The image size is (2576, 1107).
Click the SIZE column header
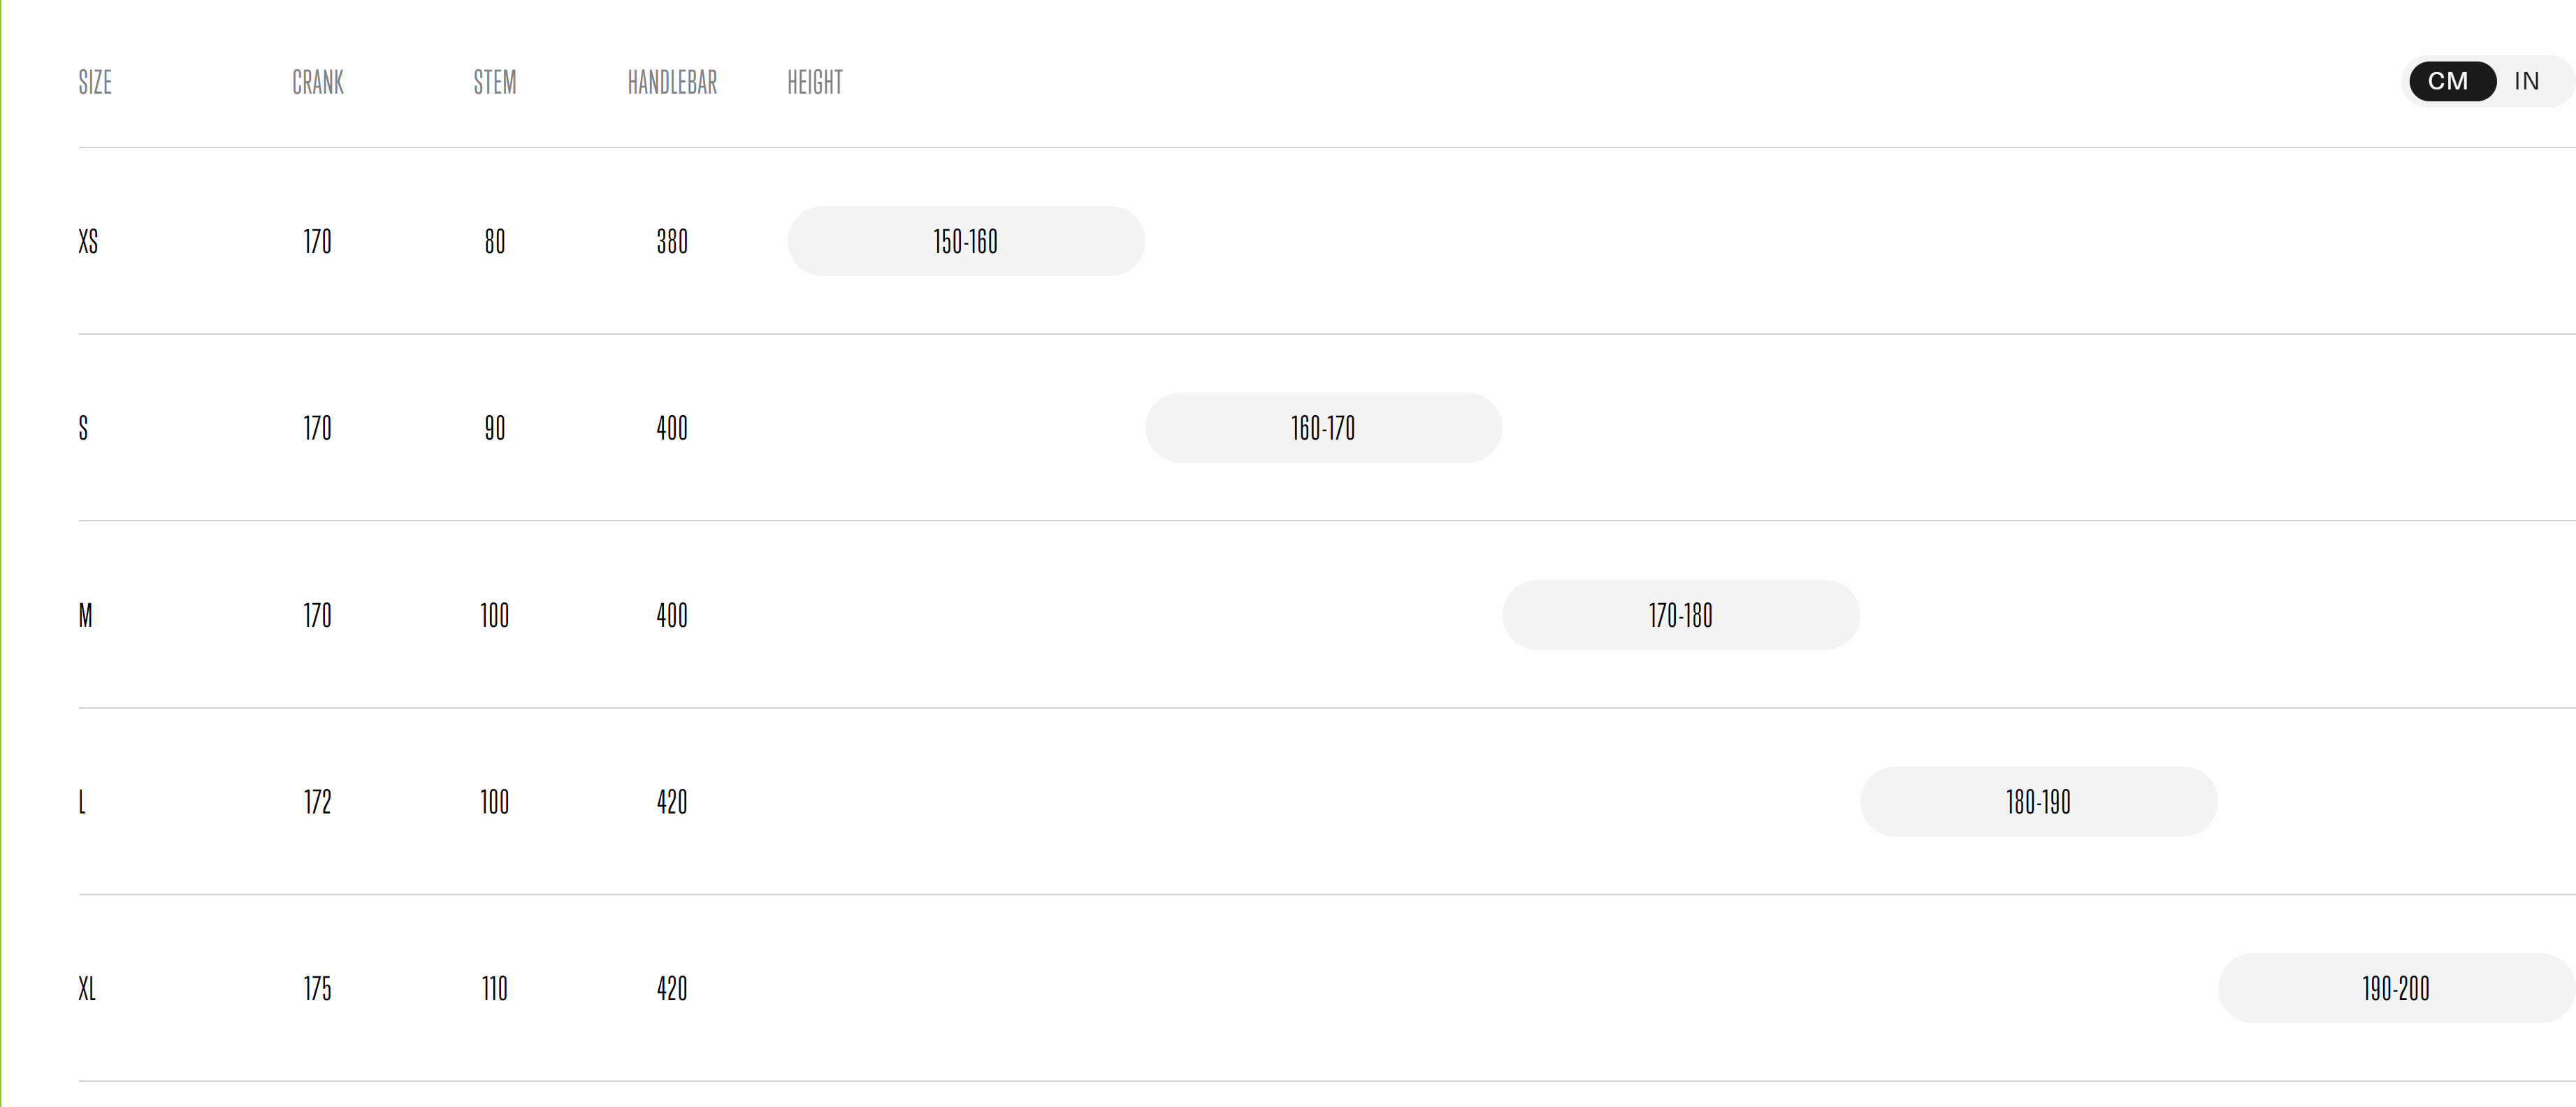point(95,82)
